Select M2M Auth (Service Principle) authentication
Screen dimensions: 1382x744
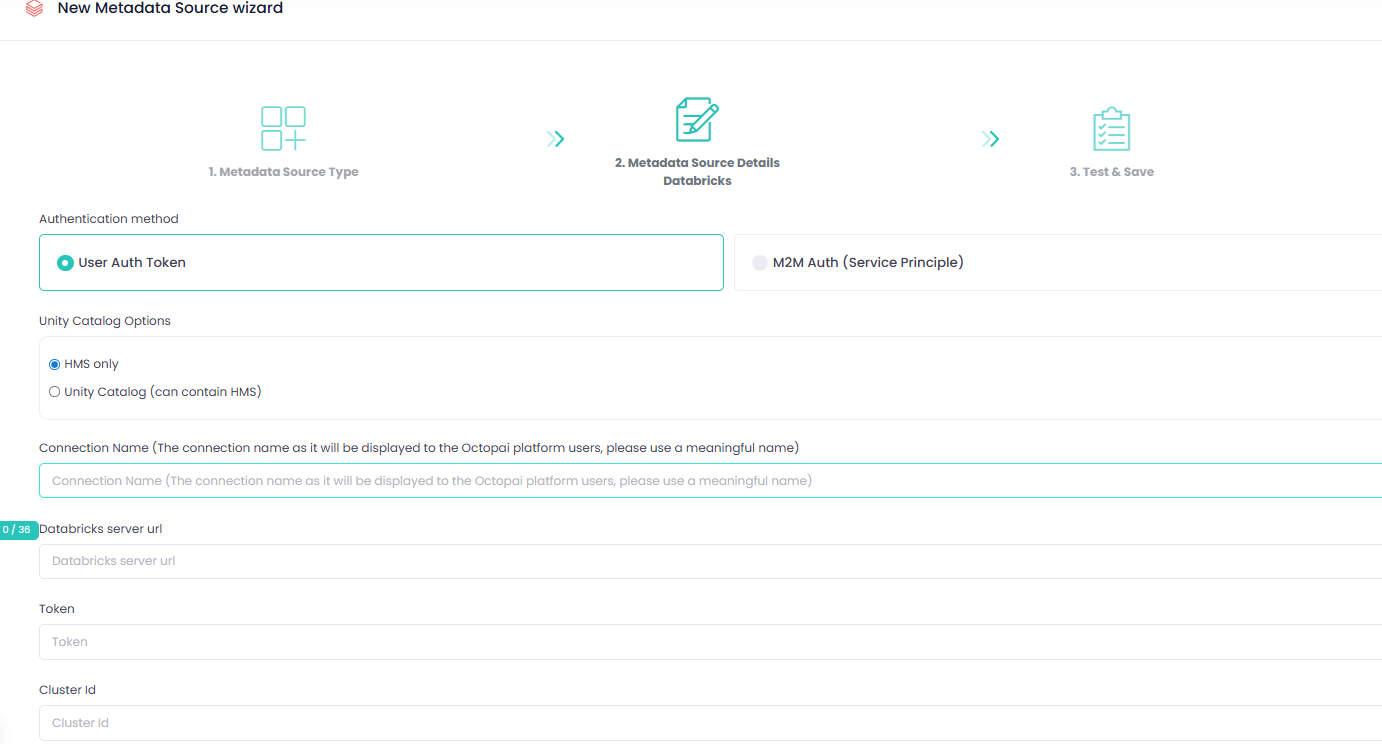760,262
